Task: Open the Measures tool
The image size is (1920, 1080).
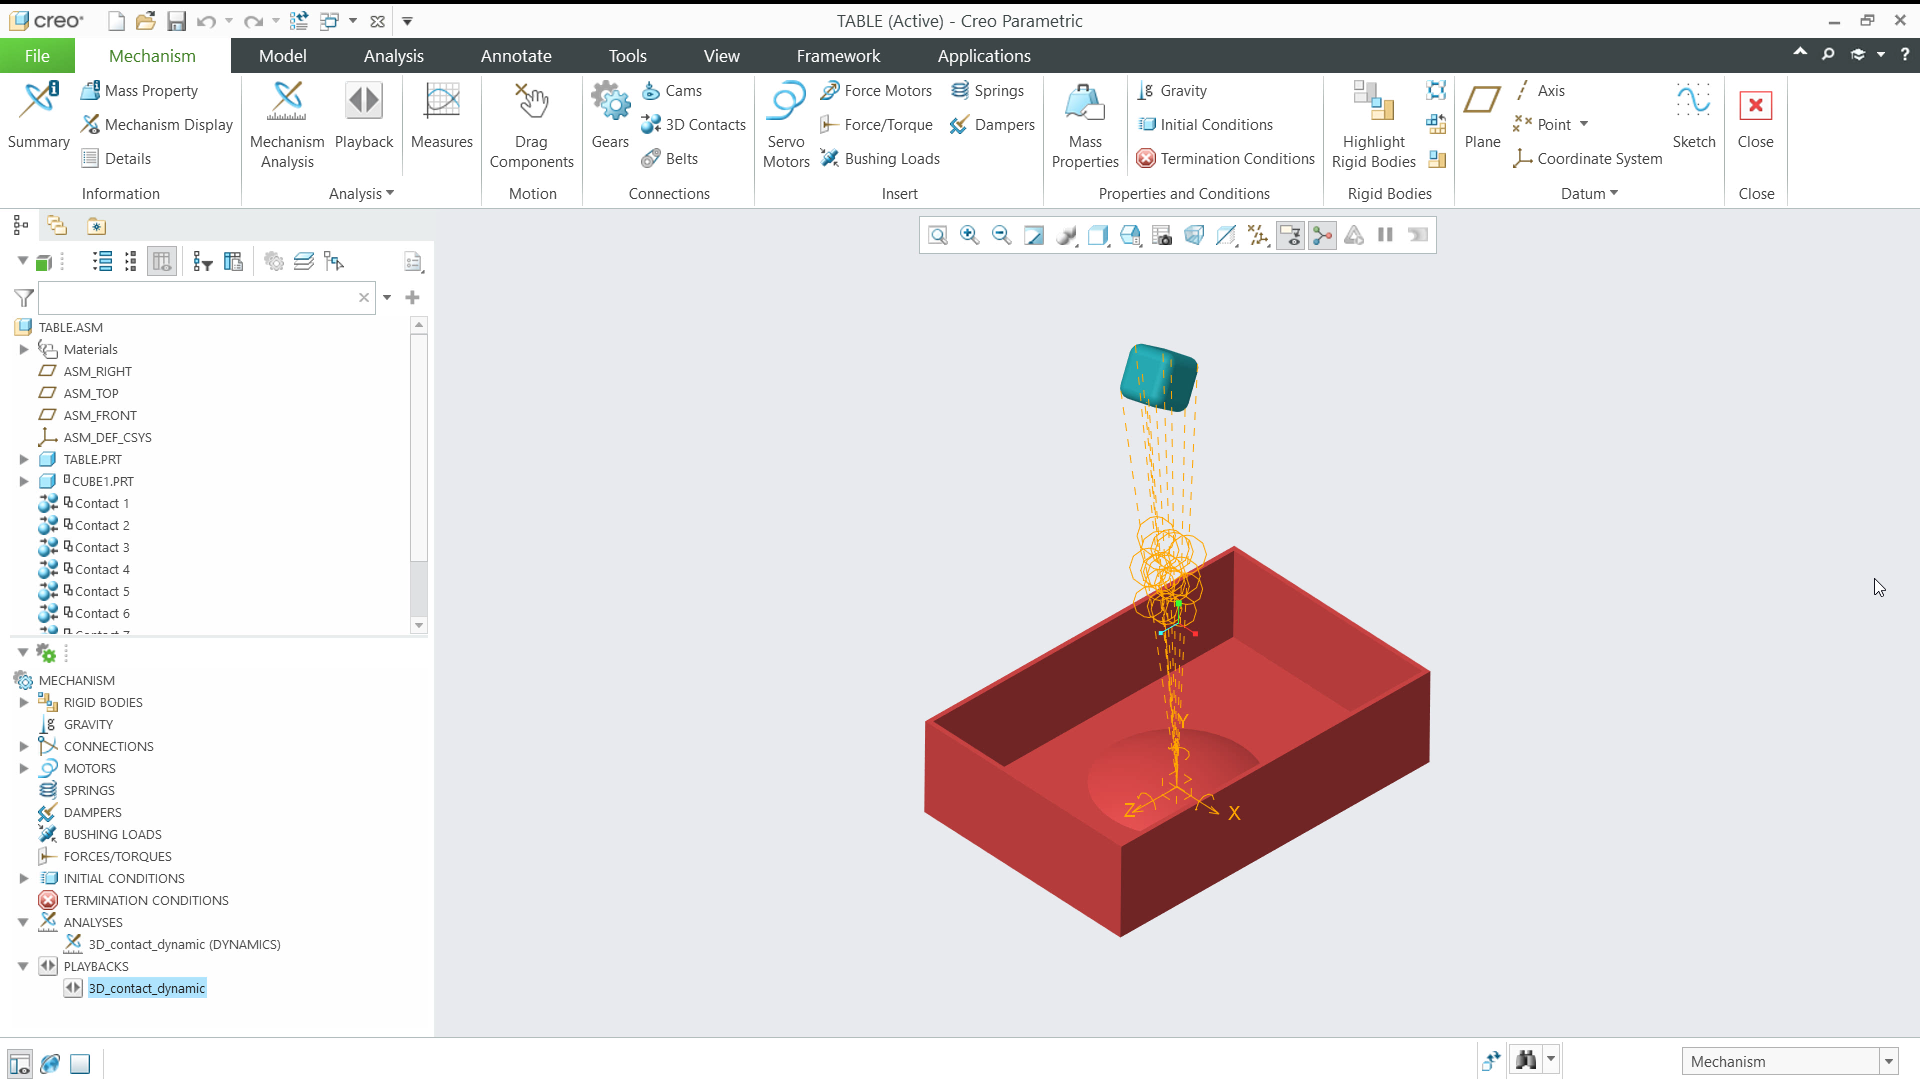Action: coord(441,116)
